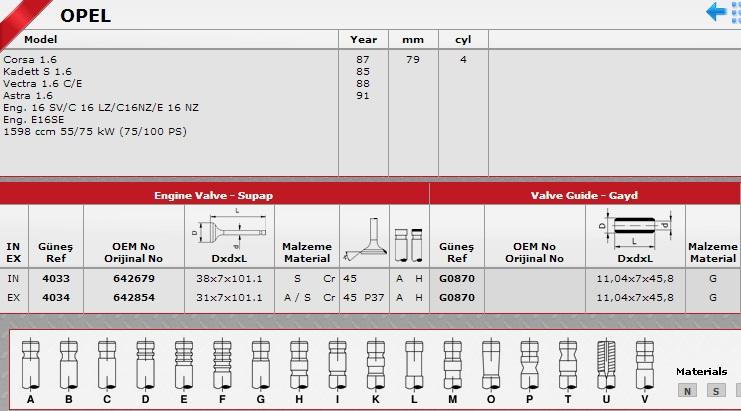The height and width of the screenshot is (411, 741).
Task: Click the Model column header
Action: [41, 39]
